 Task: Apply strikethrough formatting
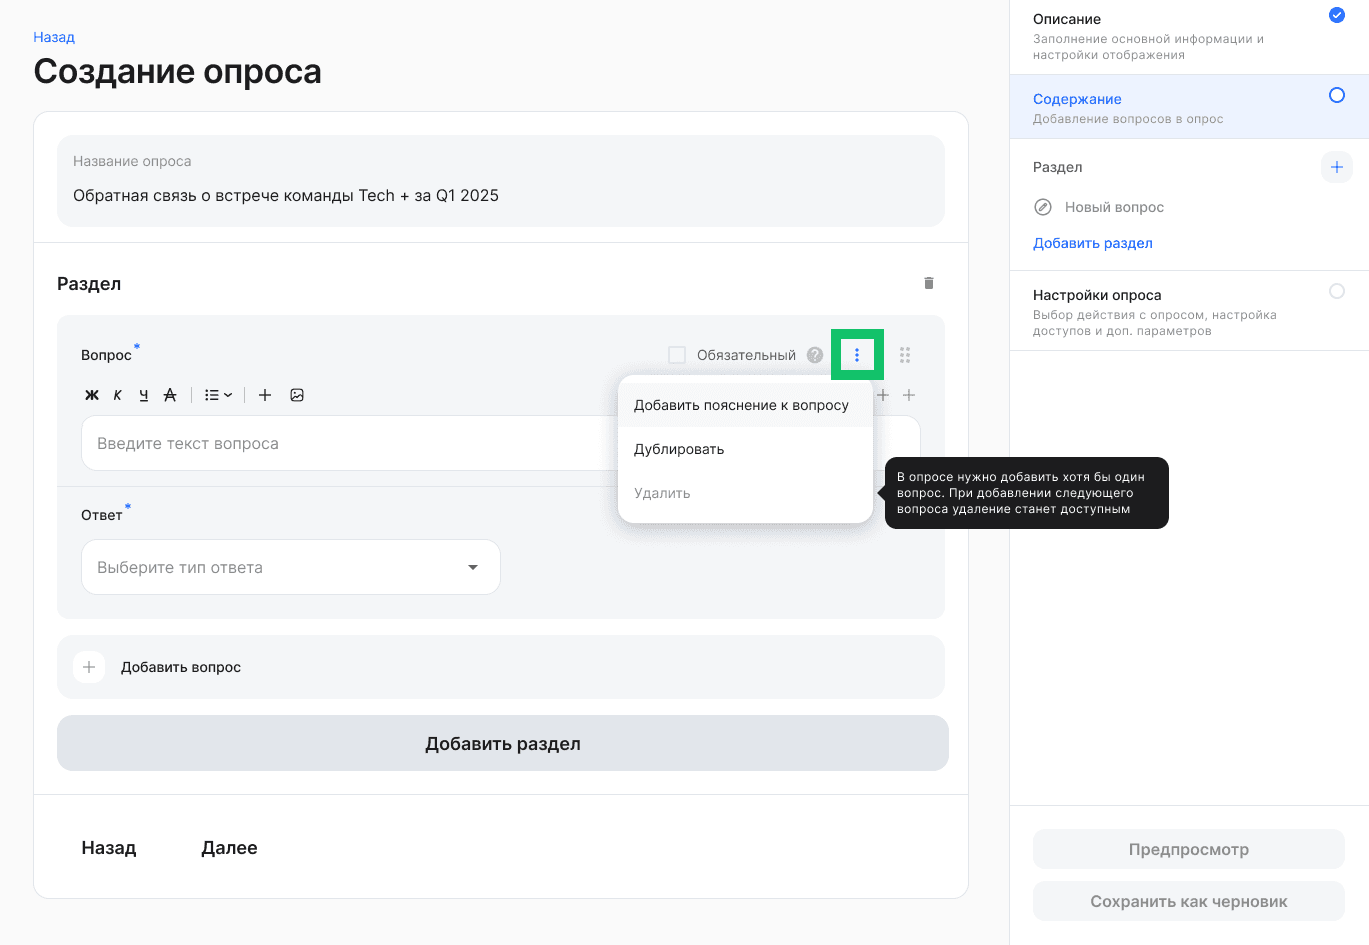pyautogui.click(x=170, y=395)
